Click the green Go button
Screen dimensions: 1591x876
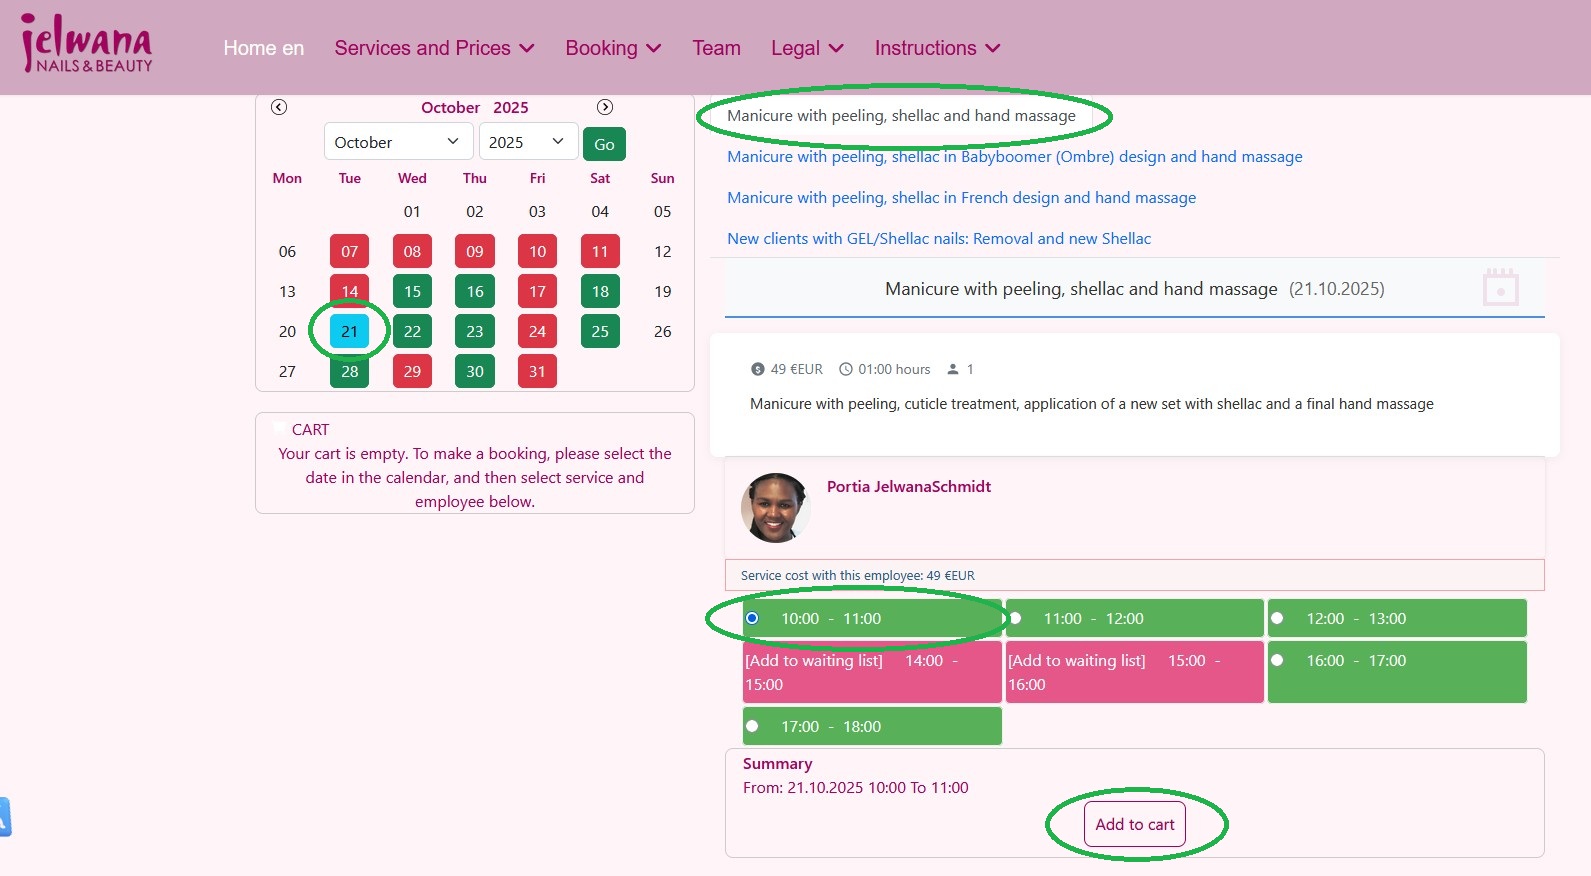(x=604, y=144)
